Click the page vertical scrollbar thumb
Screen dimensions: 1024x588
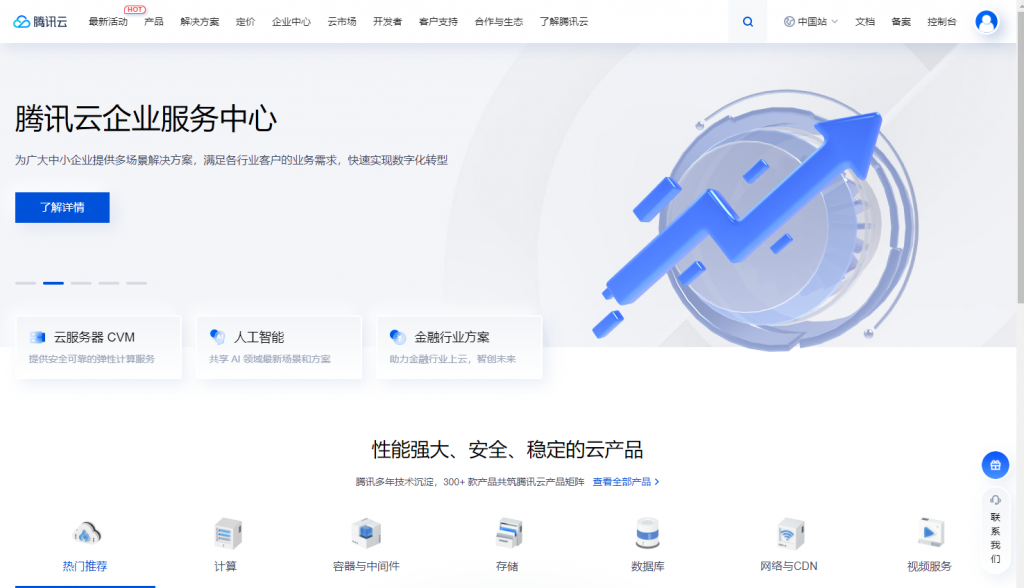(1020, 155)
